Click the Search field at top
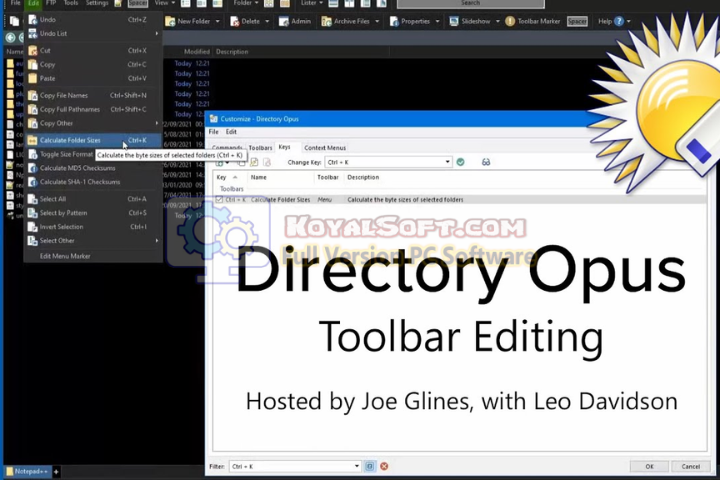The height and width of the screenshot is (480, 720). (x=471, y=4)
